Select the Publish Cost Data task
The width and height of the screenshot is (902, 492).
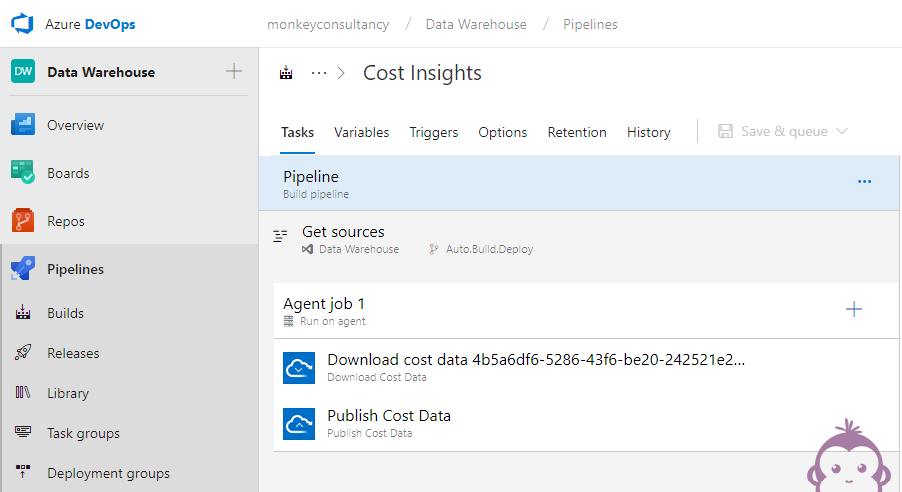(586, 423)
